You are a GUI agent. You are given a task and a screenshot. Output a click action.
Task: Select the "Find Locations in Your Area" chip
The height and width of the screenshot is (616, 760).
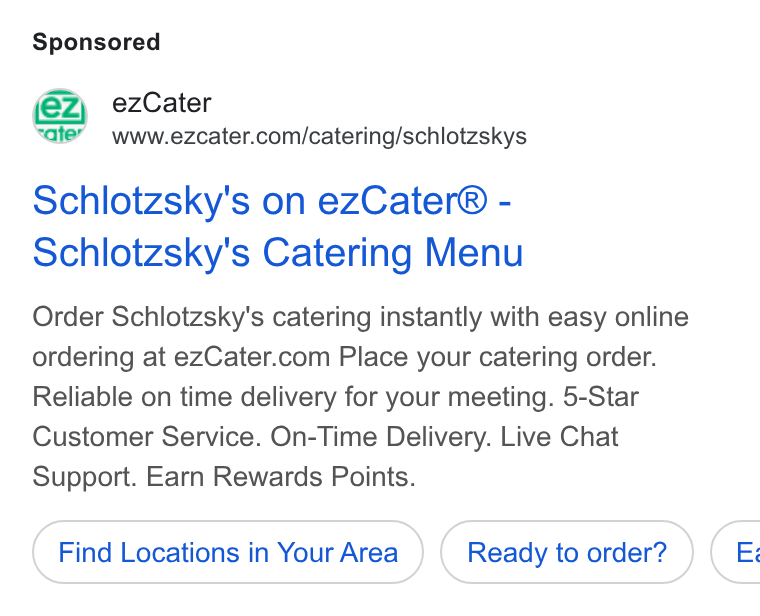pyautogui.click(x=228, y=553)
